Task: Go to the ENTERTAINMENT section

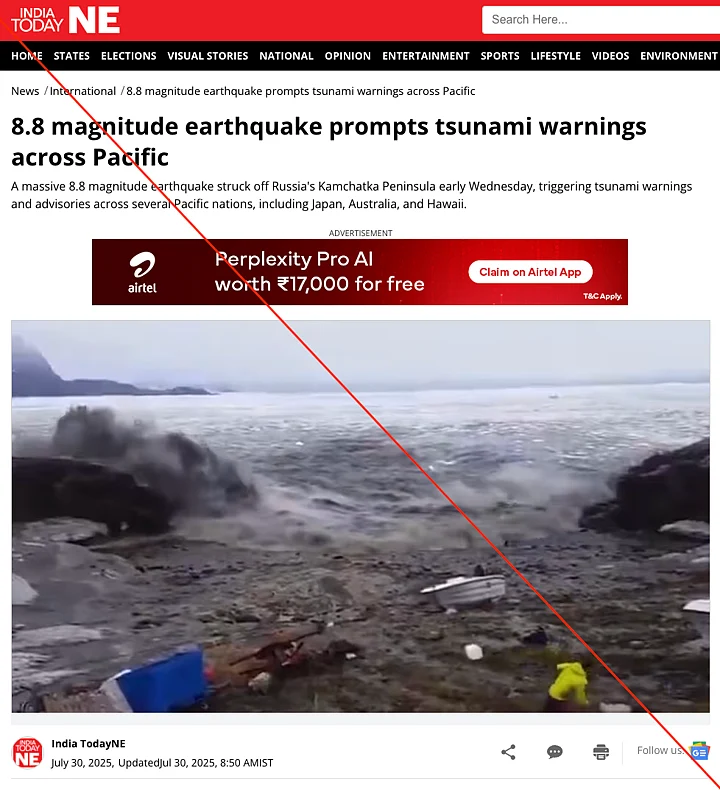Action: click(x=426, y=56)
